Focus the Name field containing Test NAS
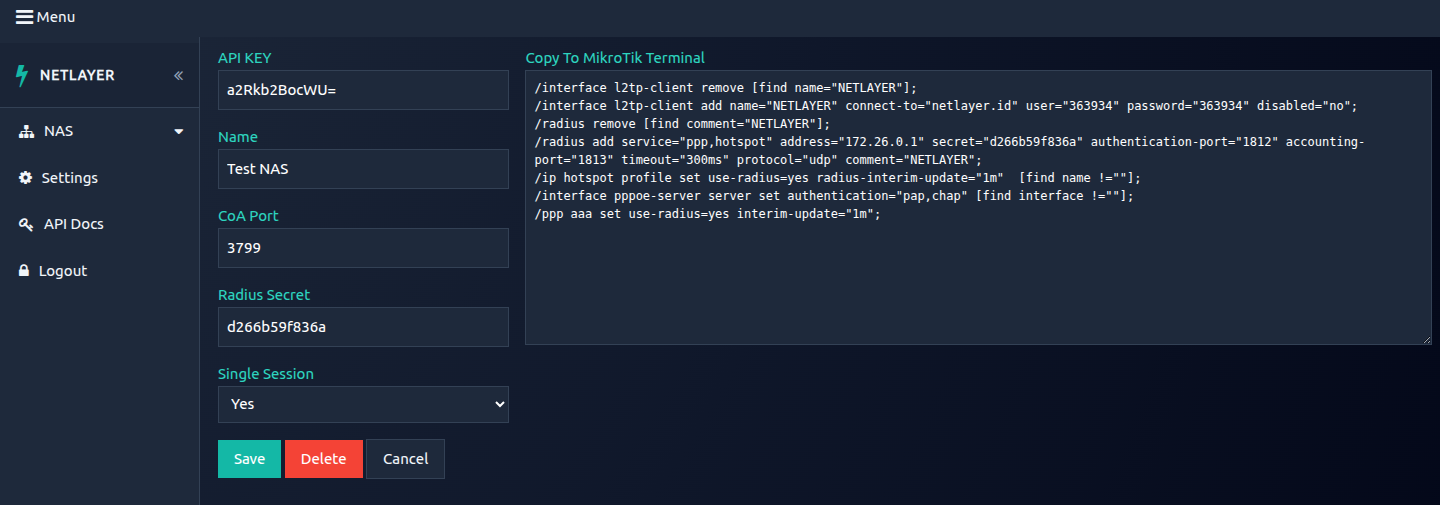Image resolution: width=1440 pixels, height=505 pixels. click(363, 169)
